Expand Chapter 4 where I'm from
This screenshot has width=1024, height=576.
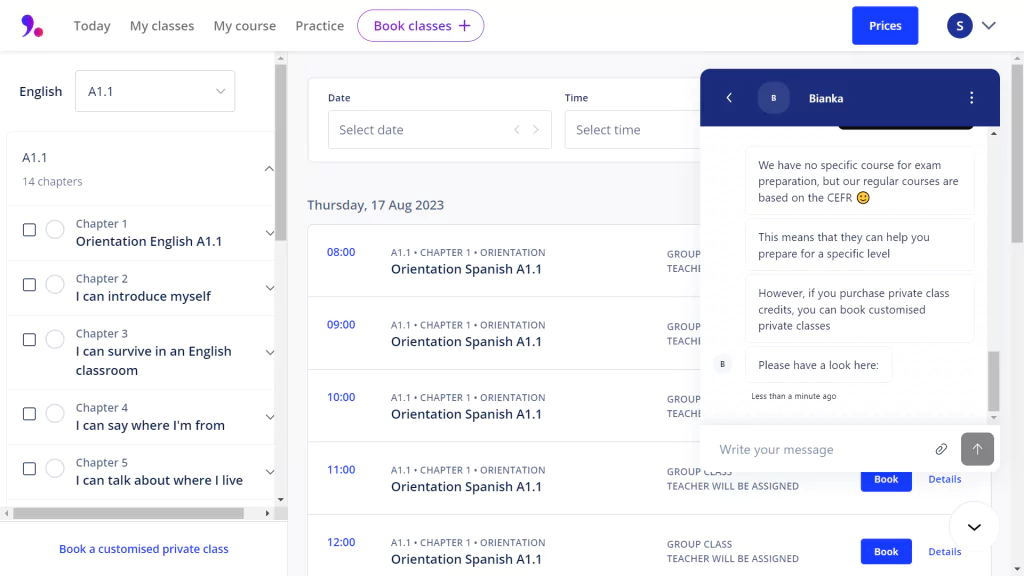click(x=270, y=417)
